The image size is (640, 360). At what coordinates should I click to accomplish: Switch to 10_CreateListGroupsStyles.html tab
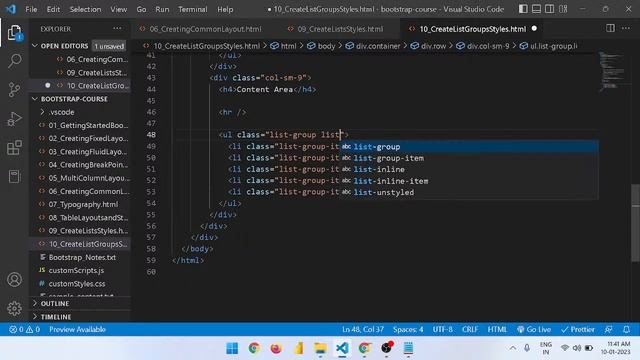coord(473,29)
